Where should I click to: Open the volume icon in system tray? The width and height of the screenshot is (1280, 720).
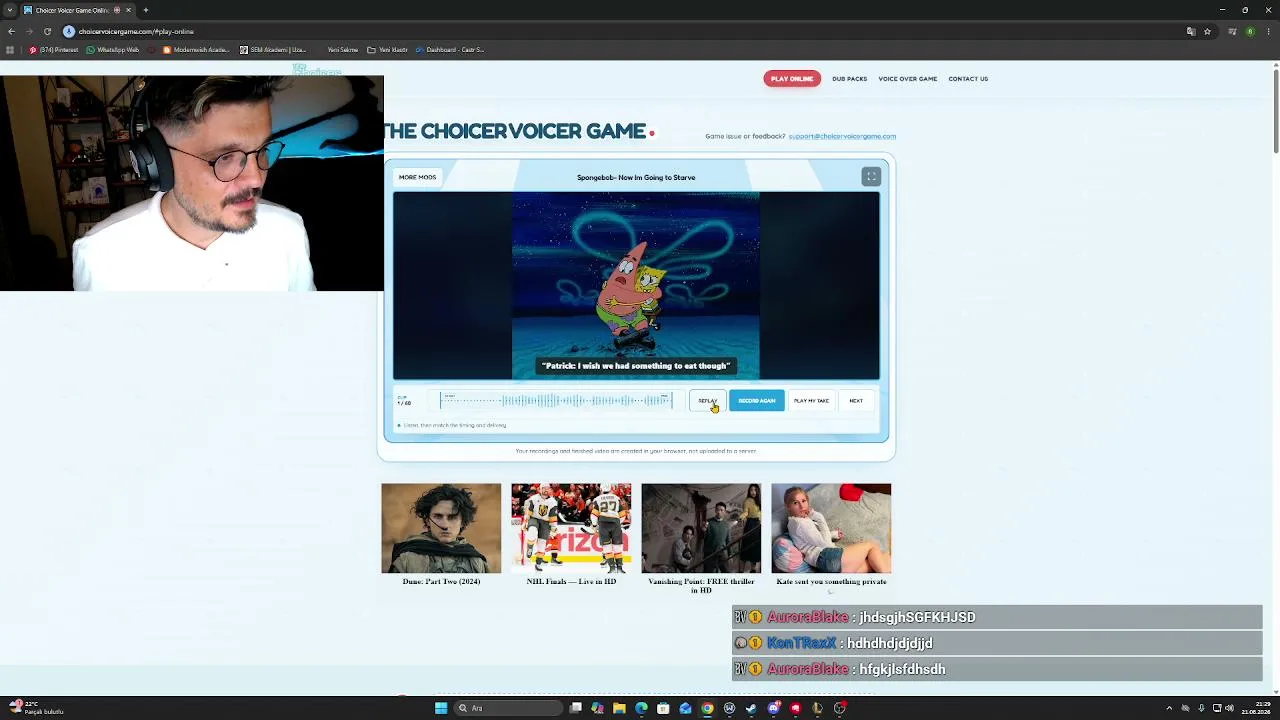click(1229, 708)
